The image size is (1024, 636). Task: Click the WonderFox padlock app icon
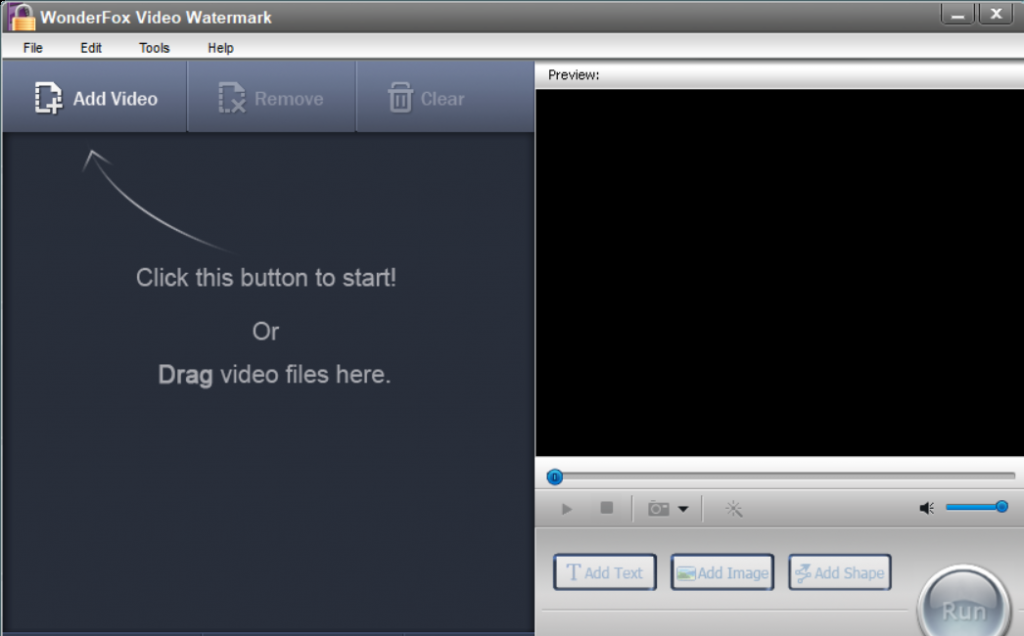[22, 17]
